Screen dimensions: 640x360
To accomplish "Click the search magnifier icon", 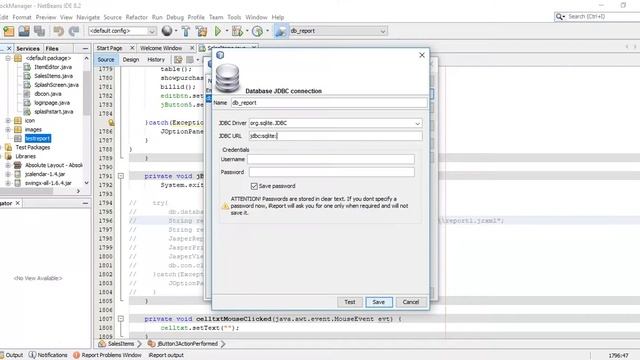I will [559, 17].
